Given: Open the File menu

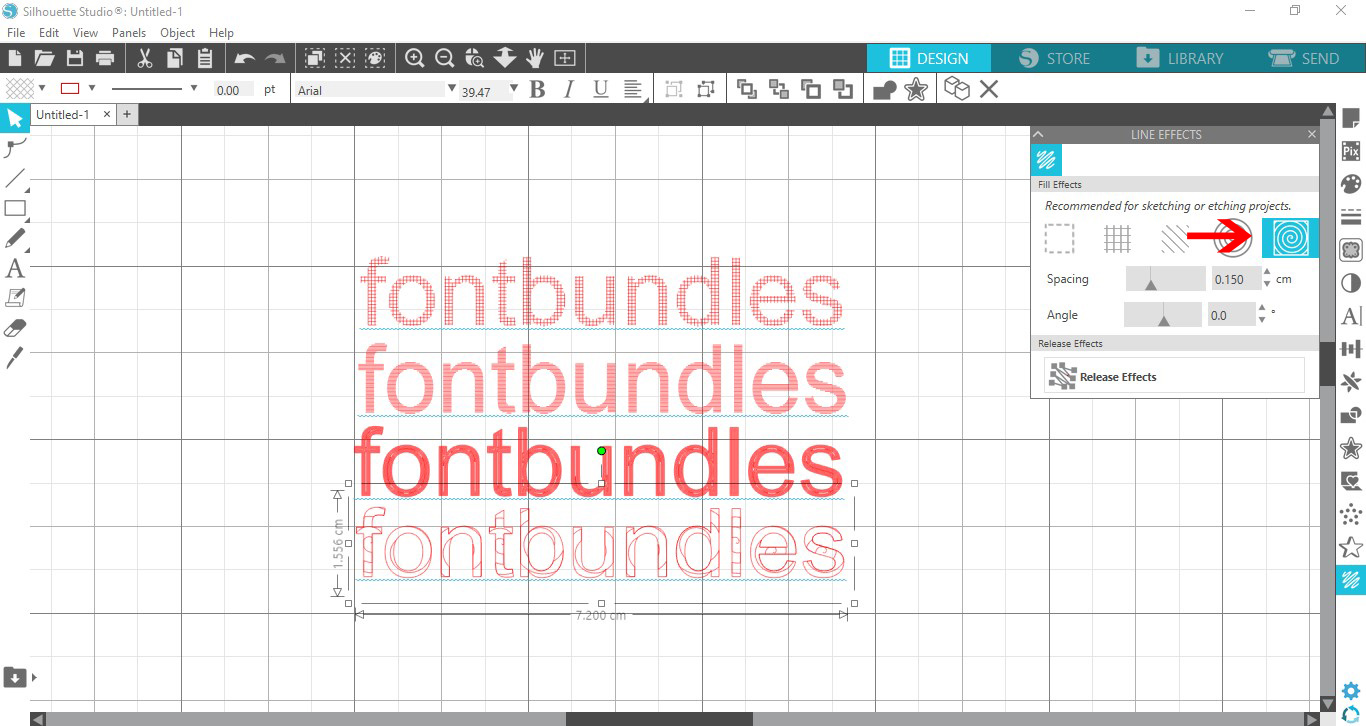Looking at the screenshot, I should click(x=15, y=33).
